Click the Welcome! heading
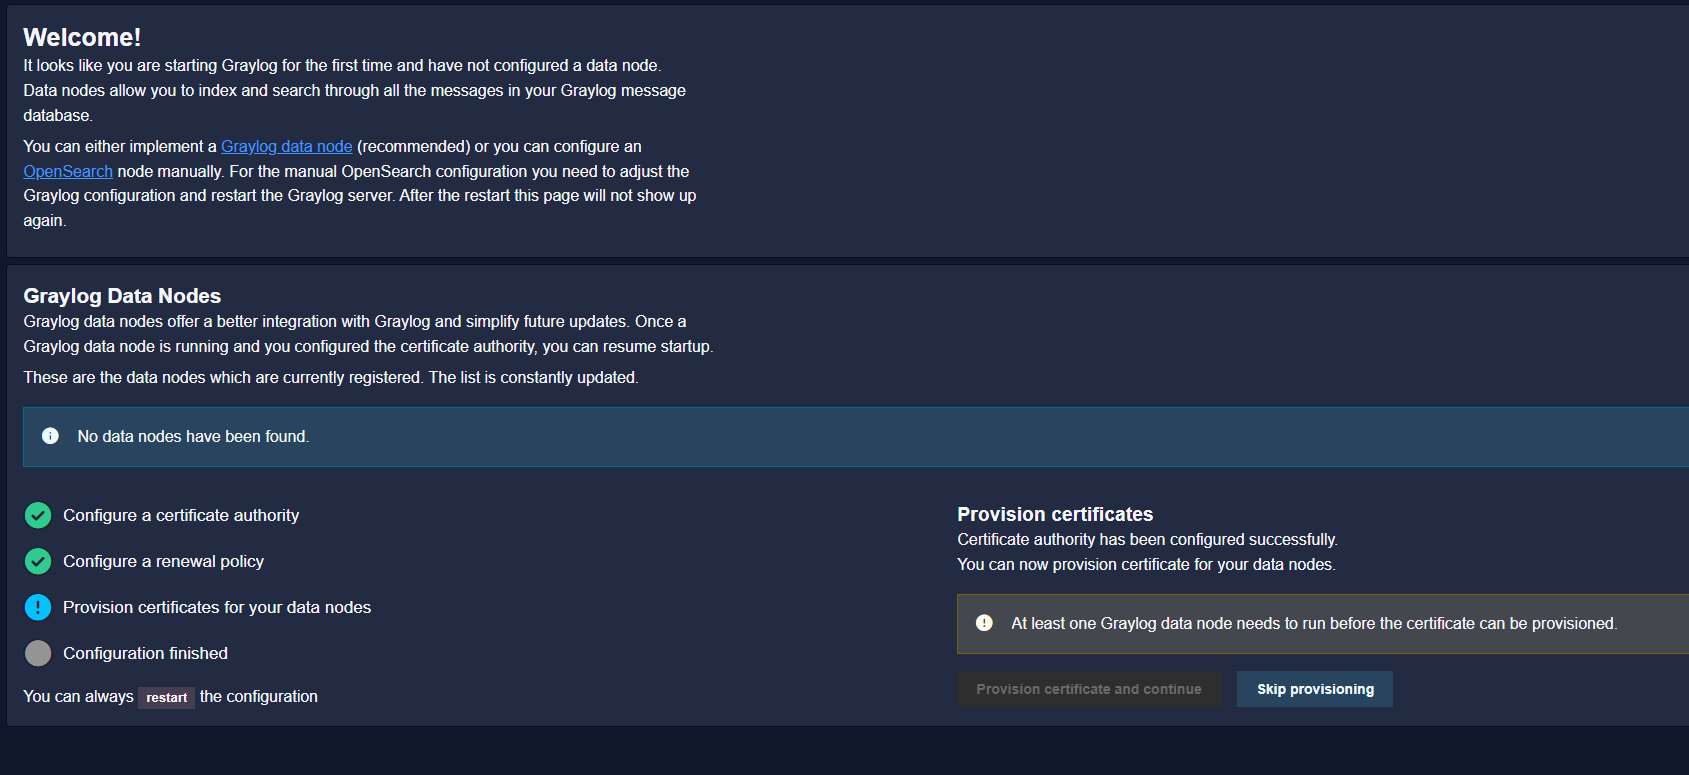 point(82,37)
